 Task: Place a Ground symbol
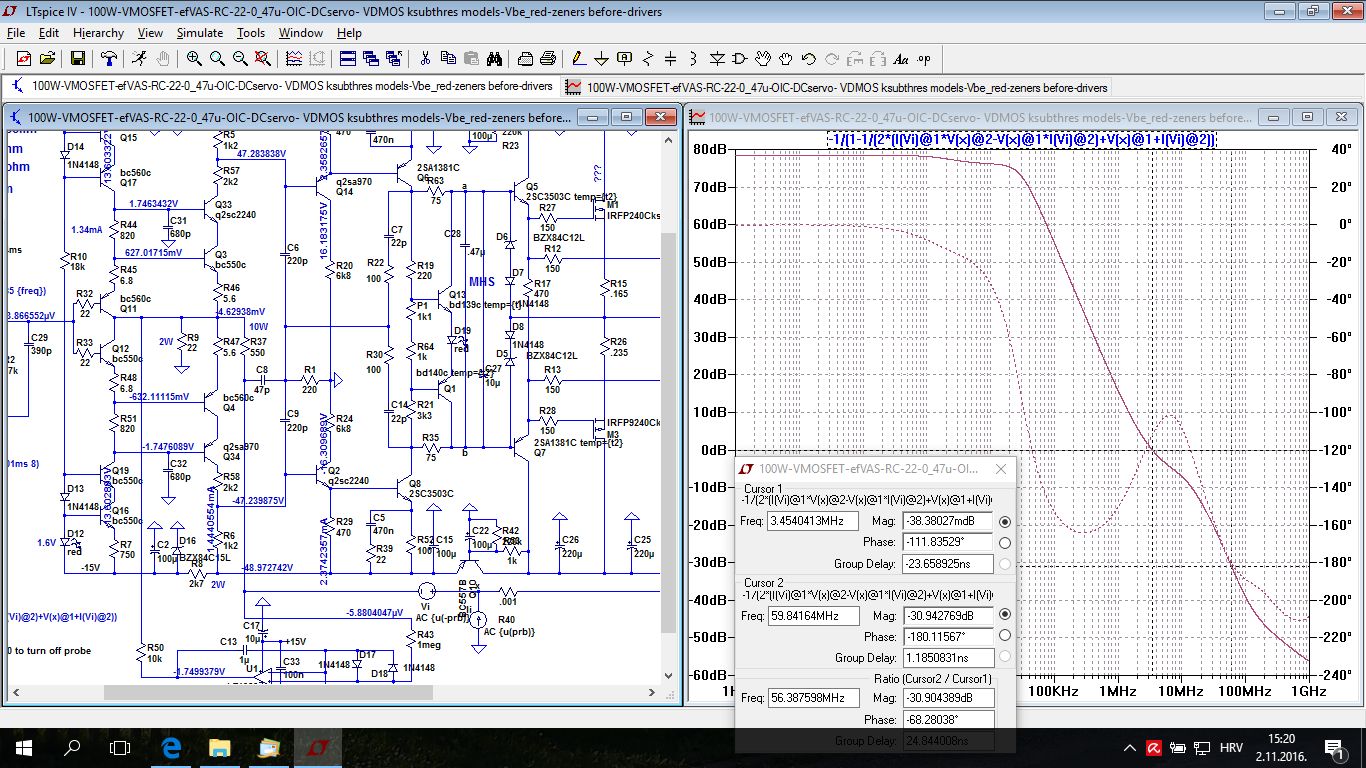coord(601,58)
